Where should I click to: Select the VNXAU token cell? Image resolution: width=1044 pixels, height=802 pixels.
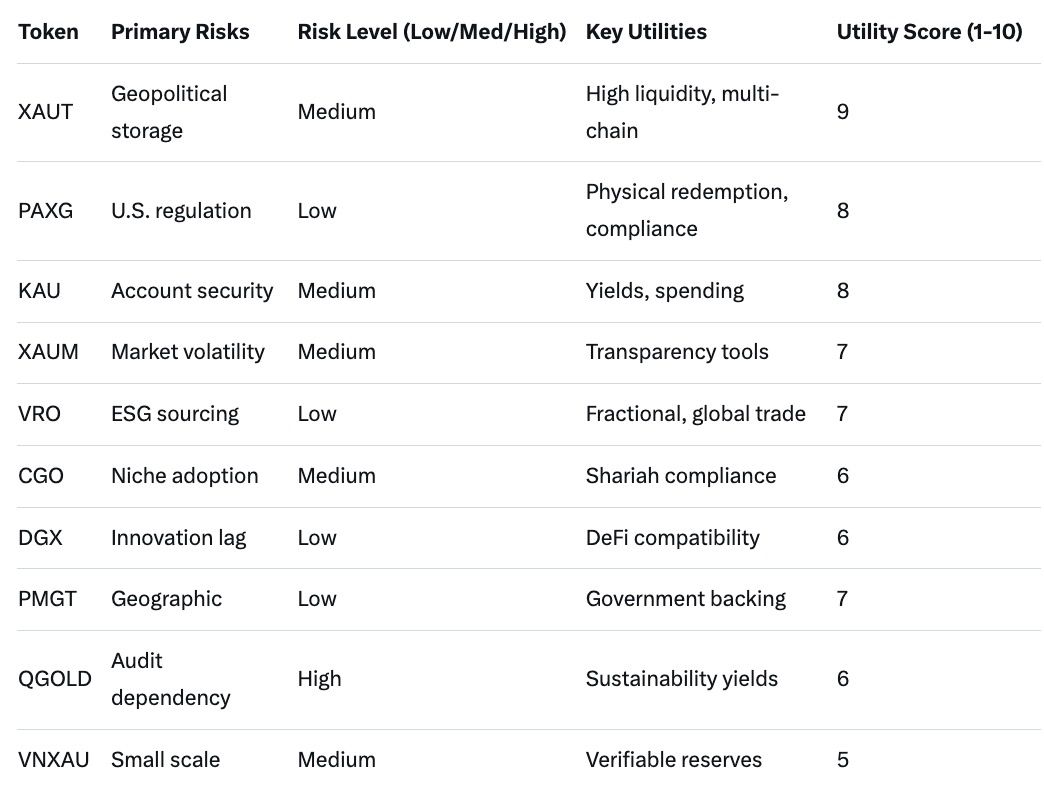point(54,760)
